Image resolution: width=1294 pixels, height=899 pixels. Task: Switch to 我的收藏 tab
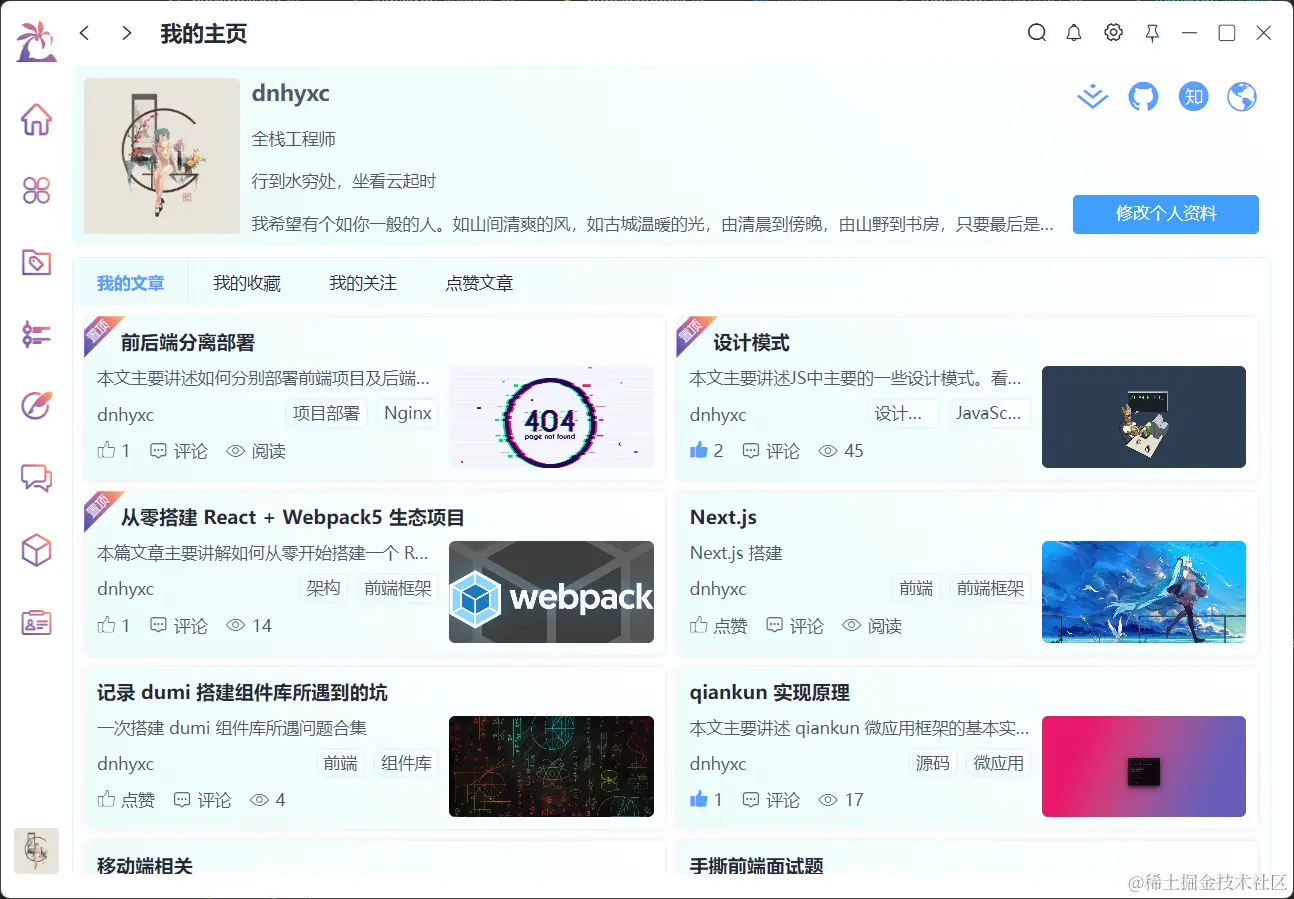(x=247, y=284)
